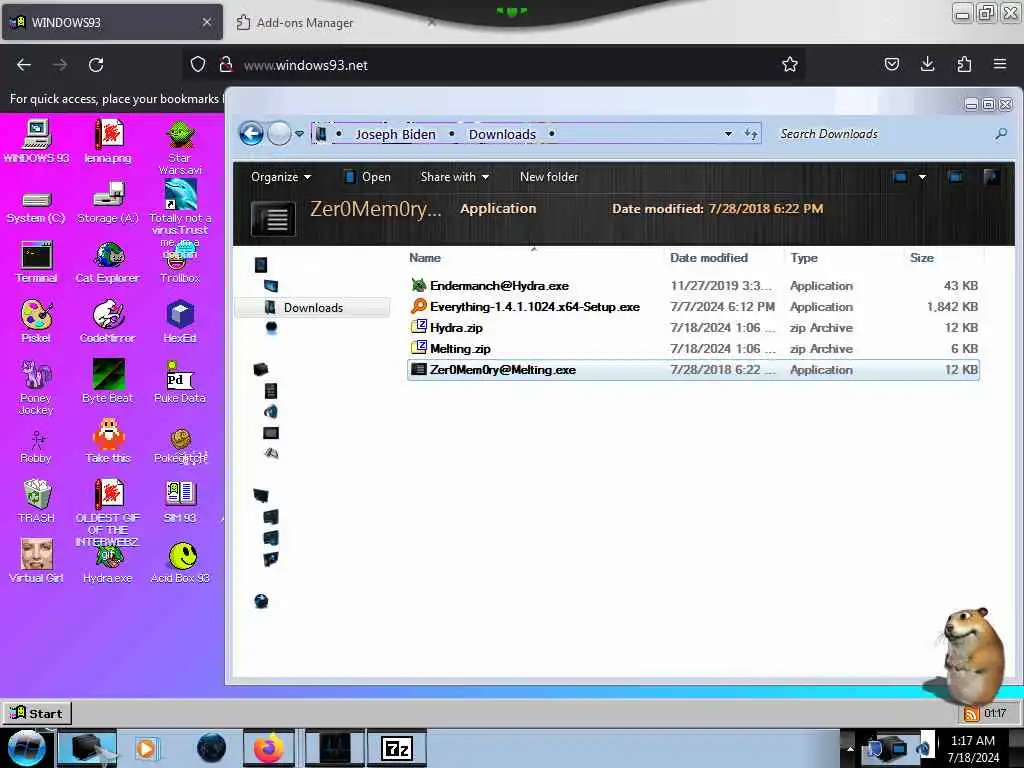The image size is (1024, 768).
Task: Open the Puke Data icon
Action: tap(180, 381)
